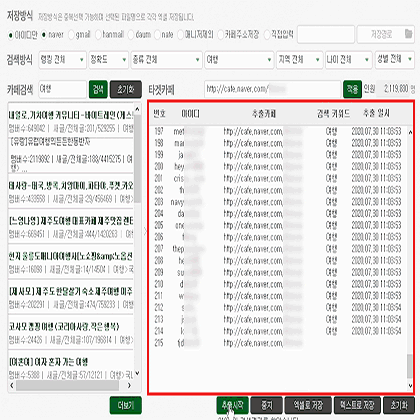Viewport: 420px width, 420px height.
Task: Click cafe URL in row 200
Action: point(263,167)
